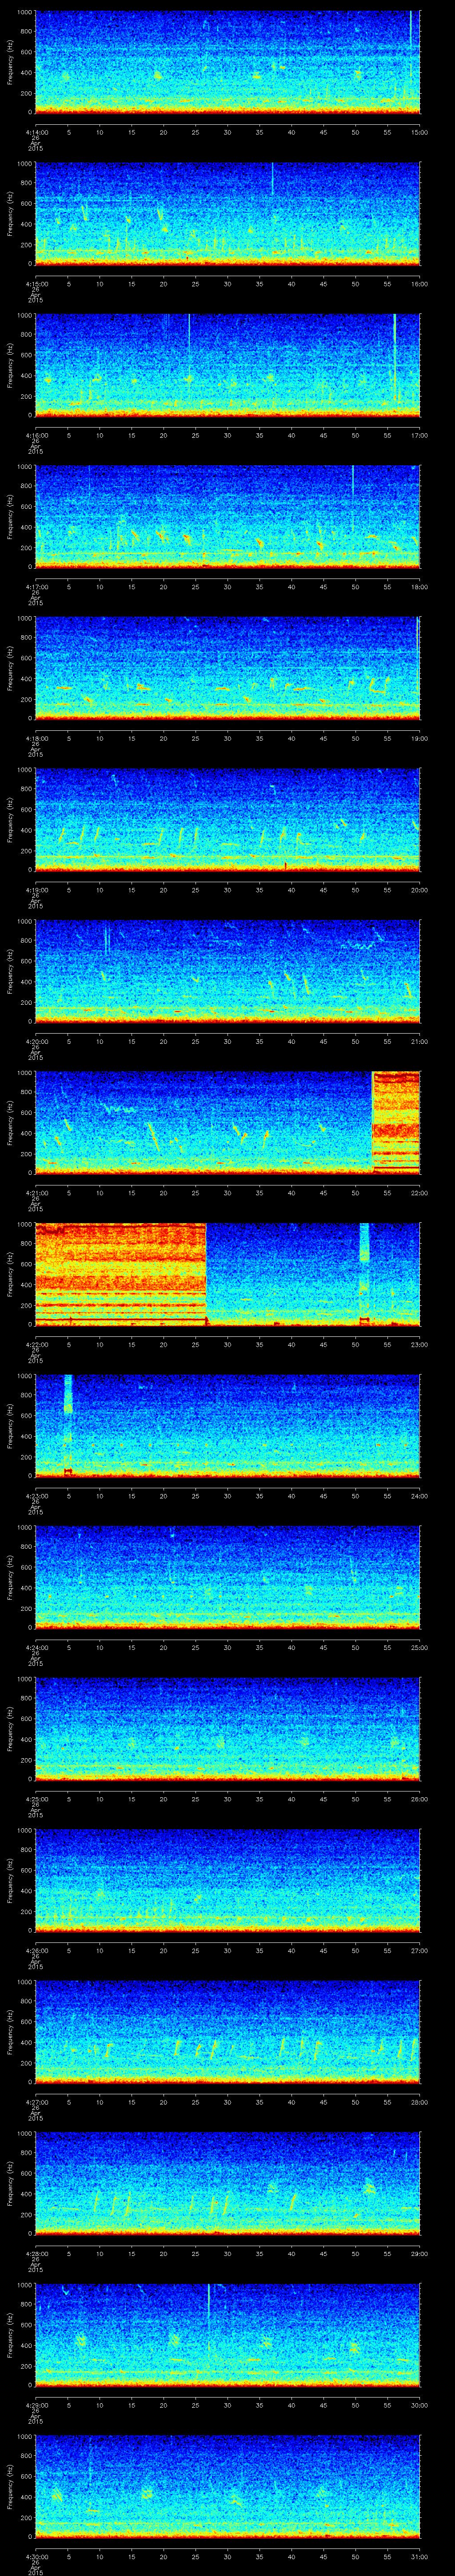Click the Frequency (Hz) axis label of 4:14:00 panel
Image resolution: width=455 pixels, height=2576 pixels.
[10, 63]
